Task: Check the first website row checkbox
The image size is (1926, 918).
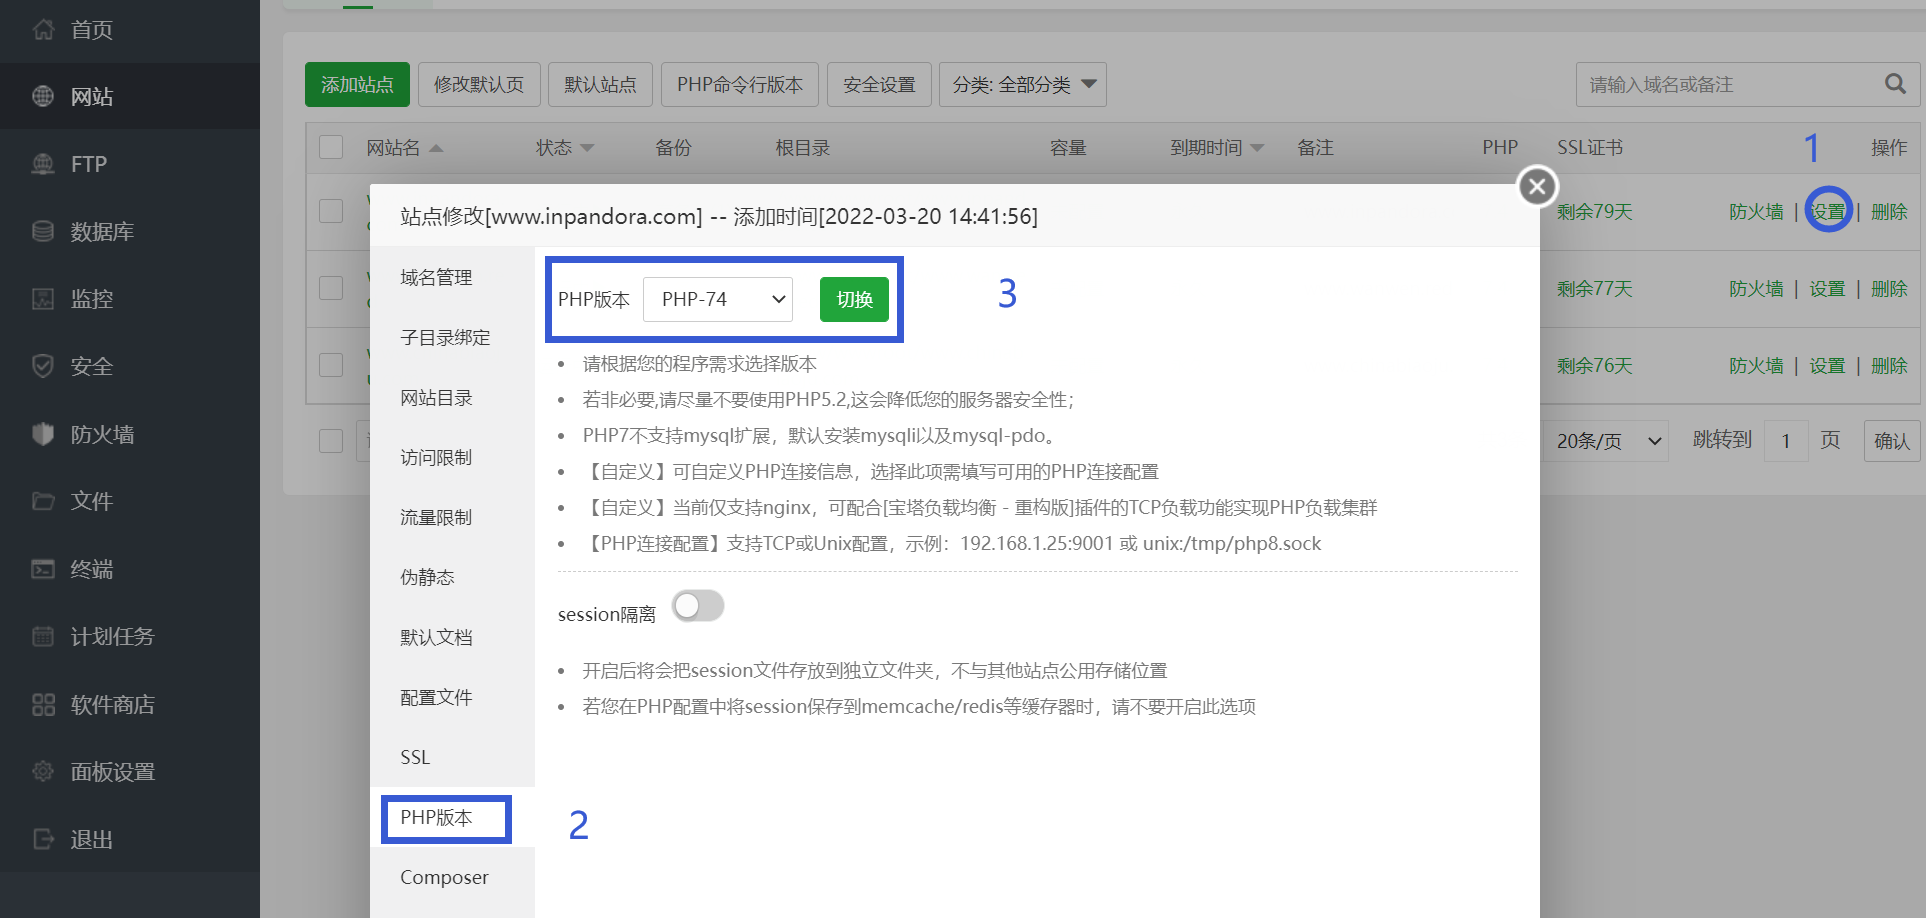Action: point(331,211)
